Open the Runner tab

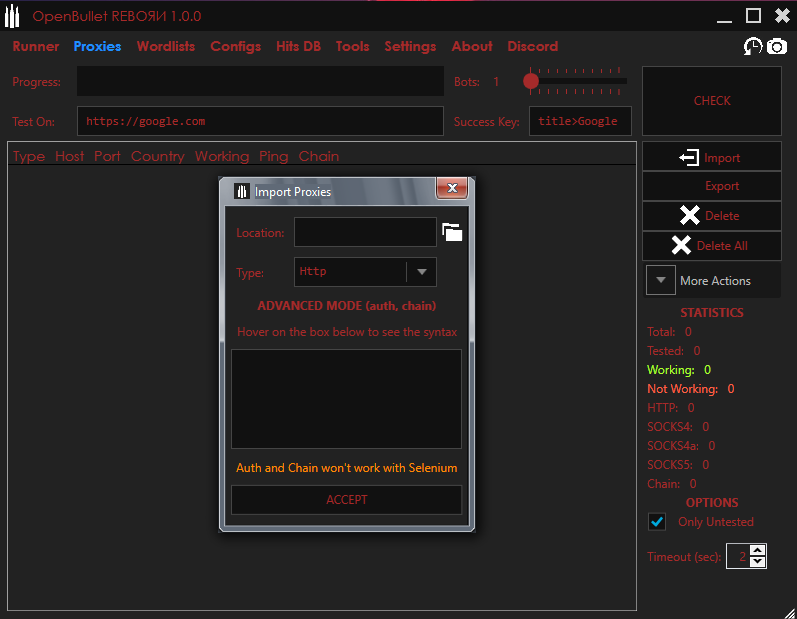click(36, 46)
